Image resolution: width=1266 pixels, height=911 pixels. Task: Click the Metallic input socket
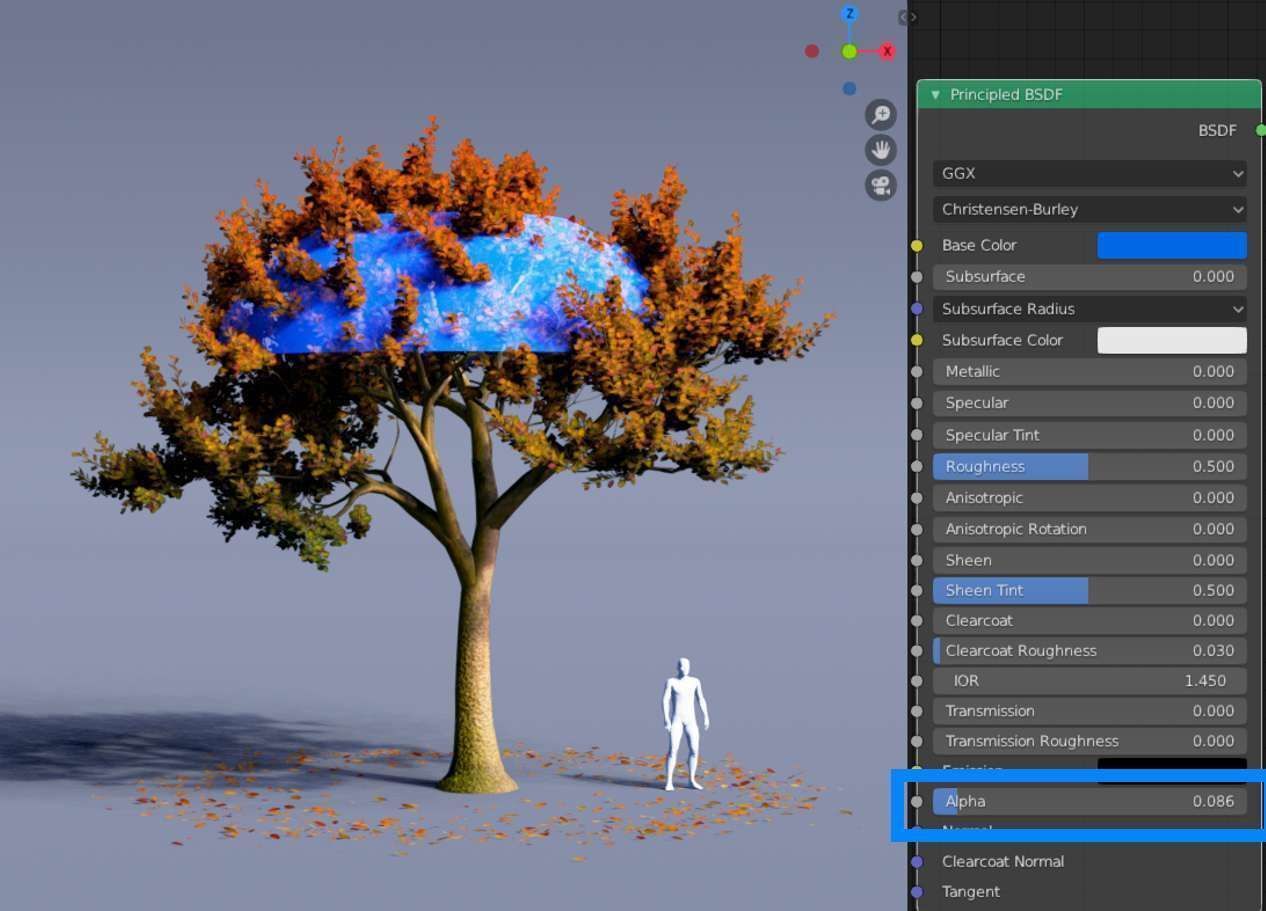point(917,371)
